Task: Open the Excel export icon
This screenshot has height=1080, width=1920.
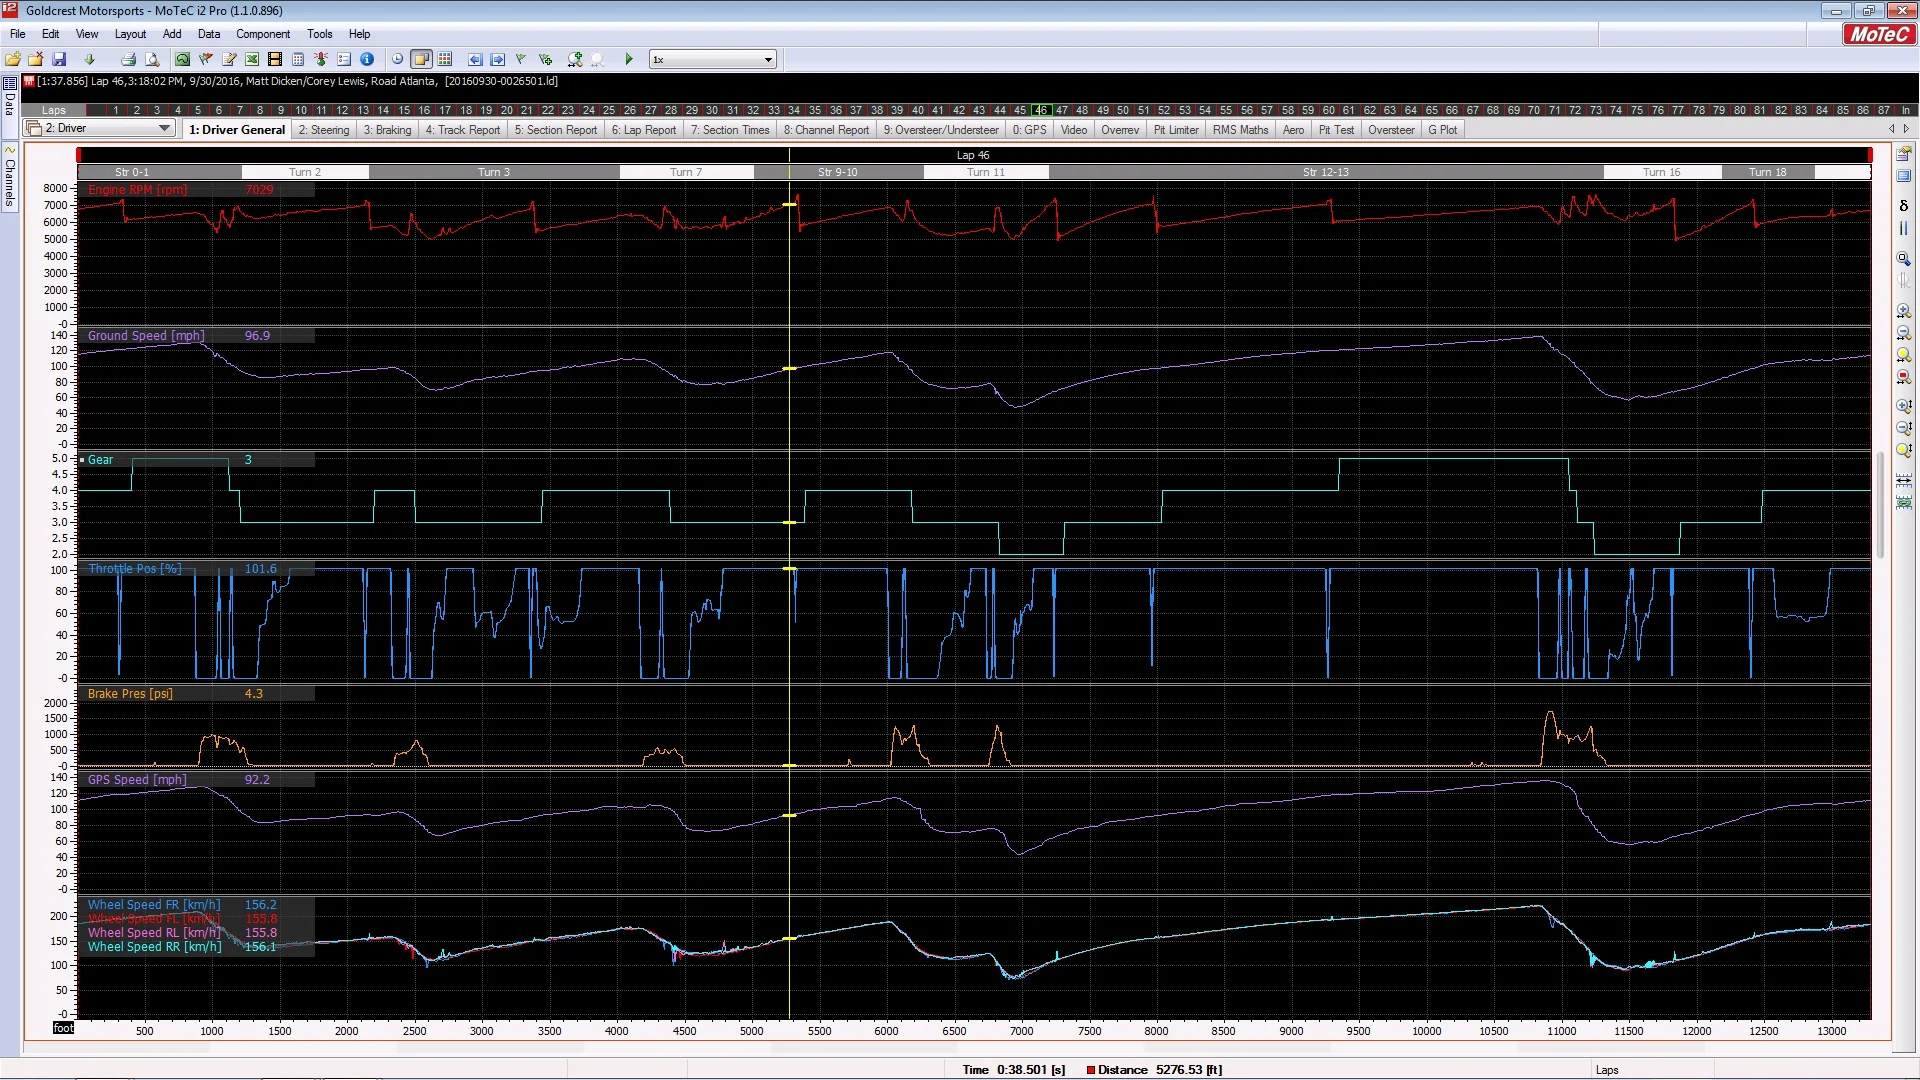Action: coord(252,60)
